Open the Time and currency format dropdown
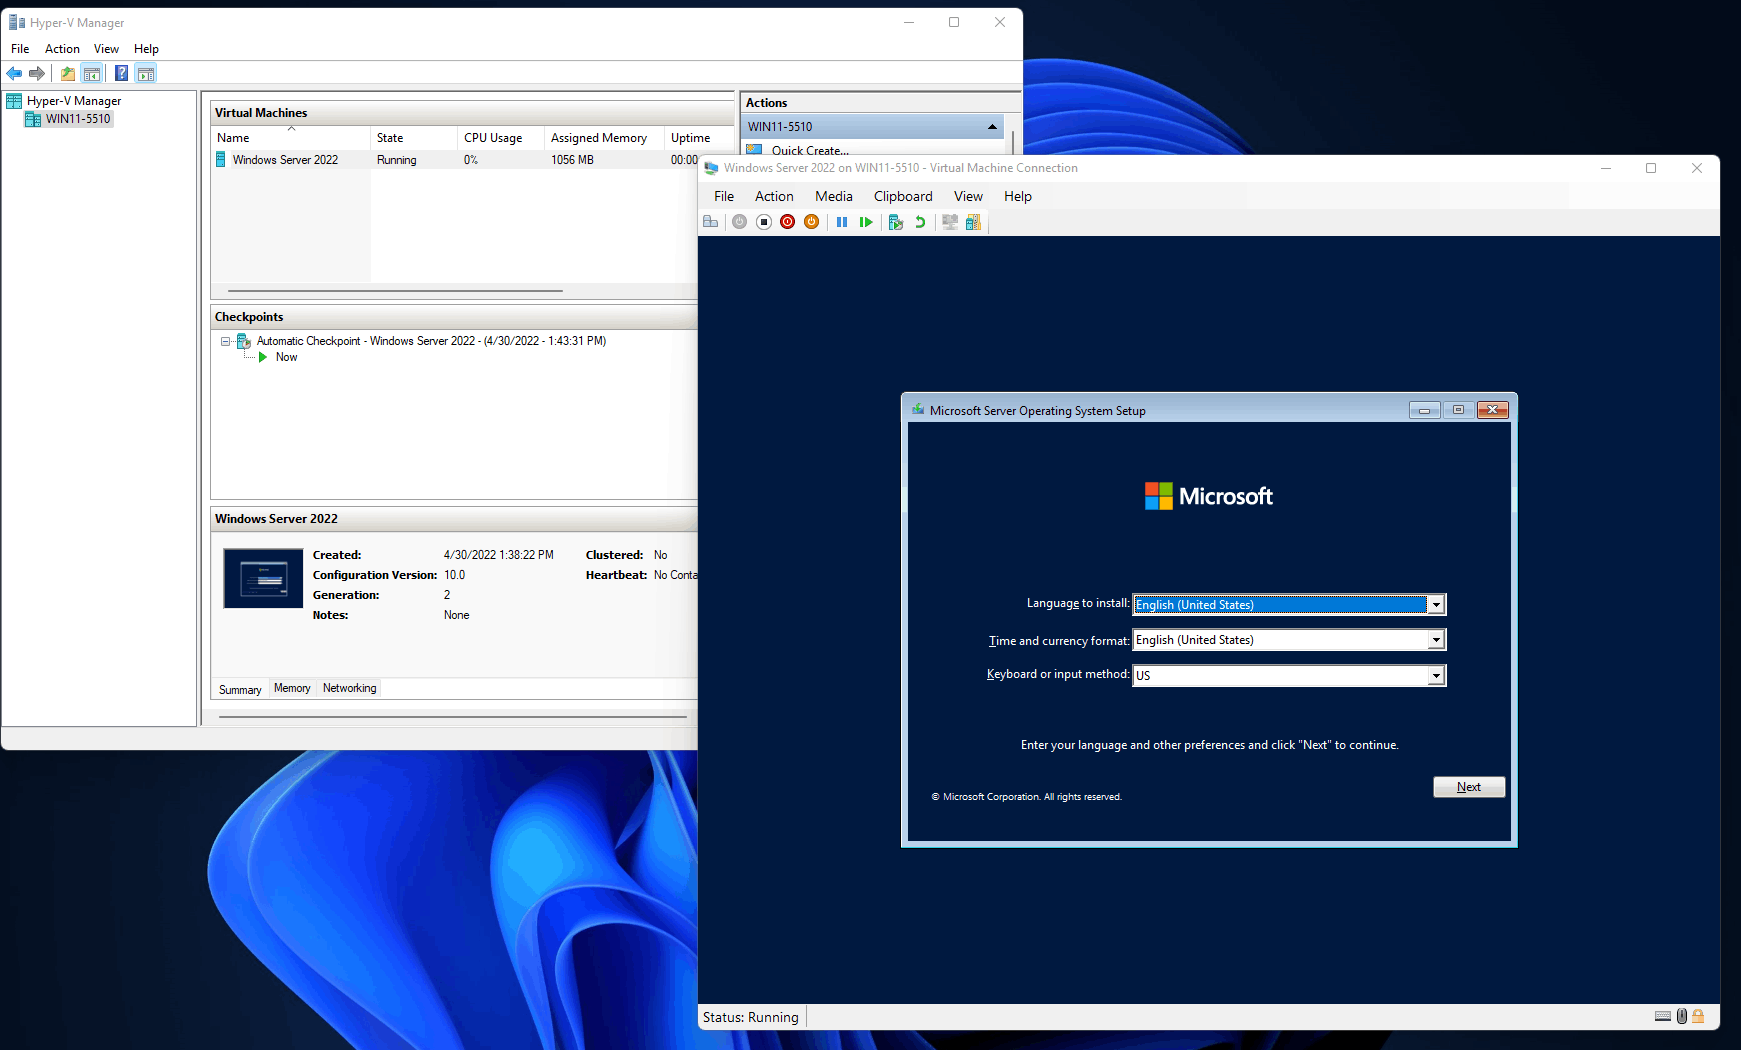The image size is (1741, 1050). (x=1436, y=640)
